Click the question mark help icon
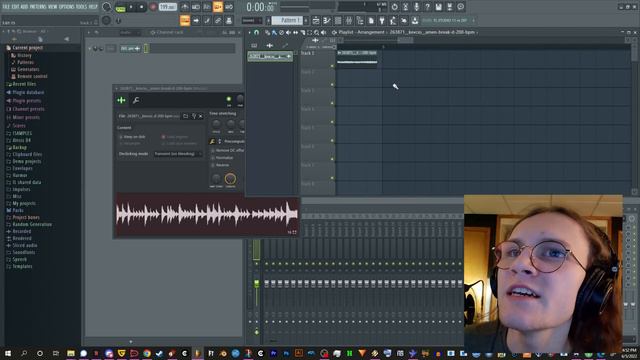Viewport: 640px width, 360px height. [427, 7]
